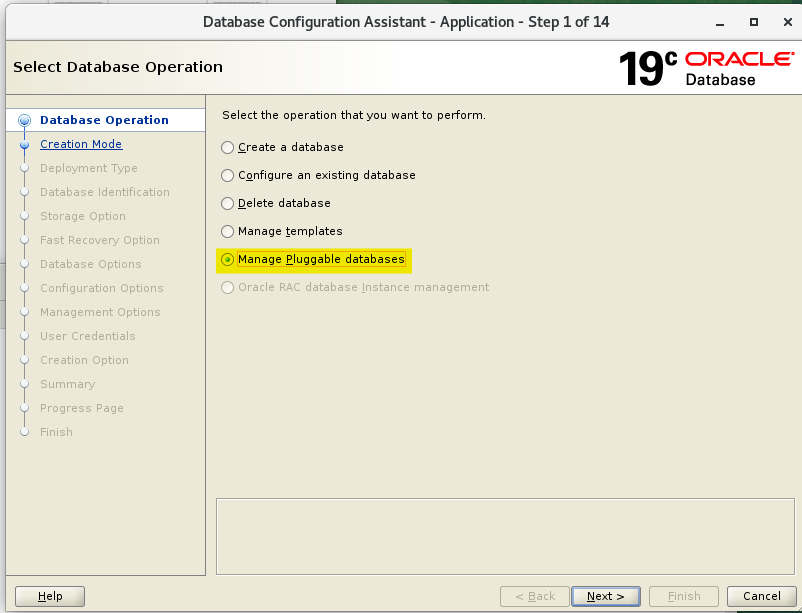This screenshot has width=802, height=613.
Task: Choose Configure an existing database
Action: pyautogui.click(x=318, y=176)
